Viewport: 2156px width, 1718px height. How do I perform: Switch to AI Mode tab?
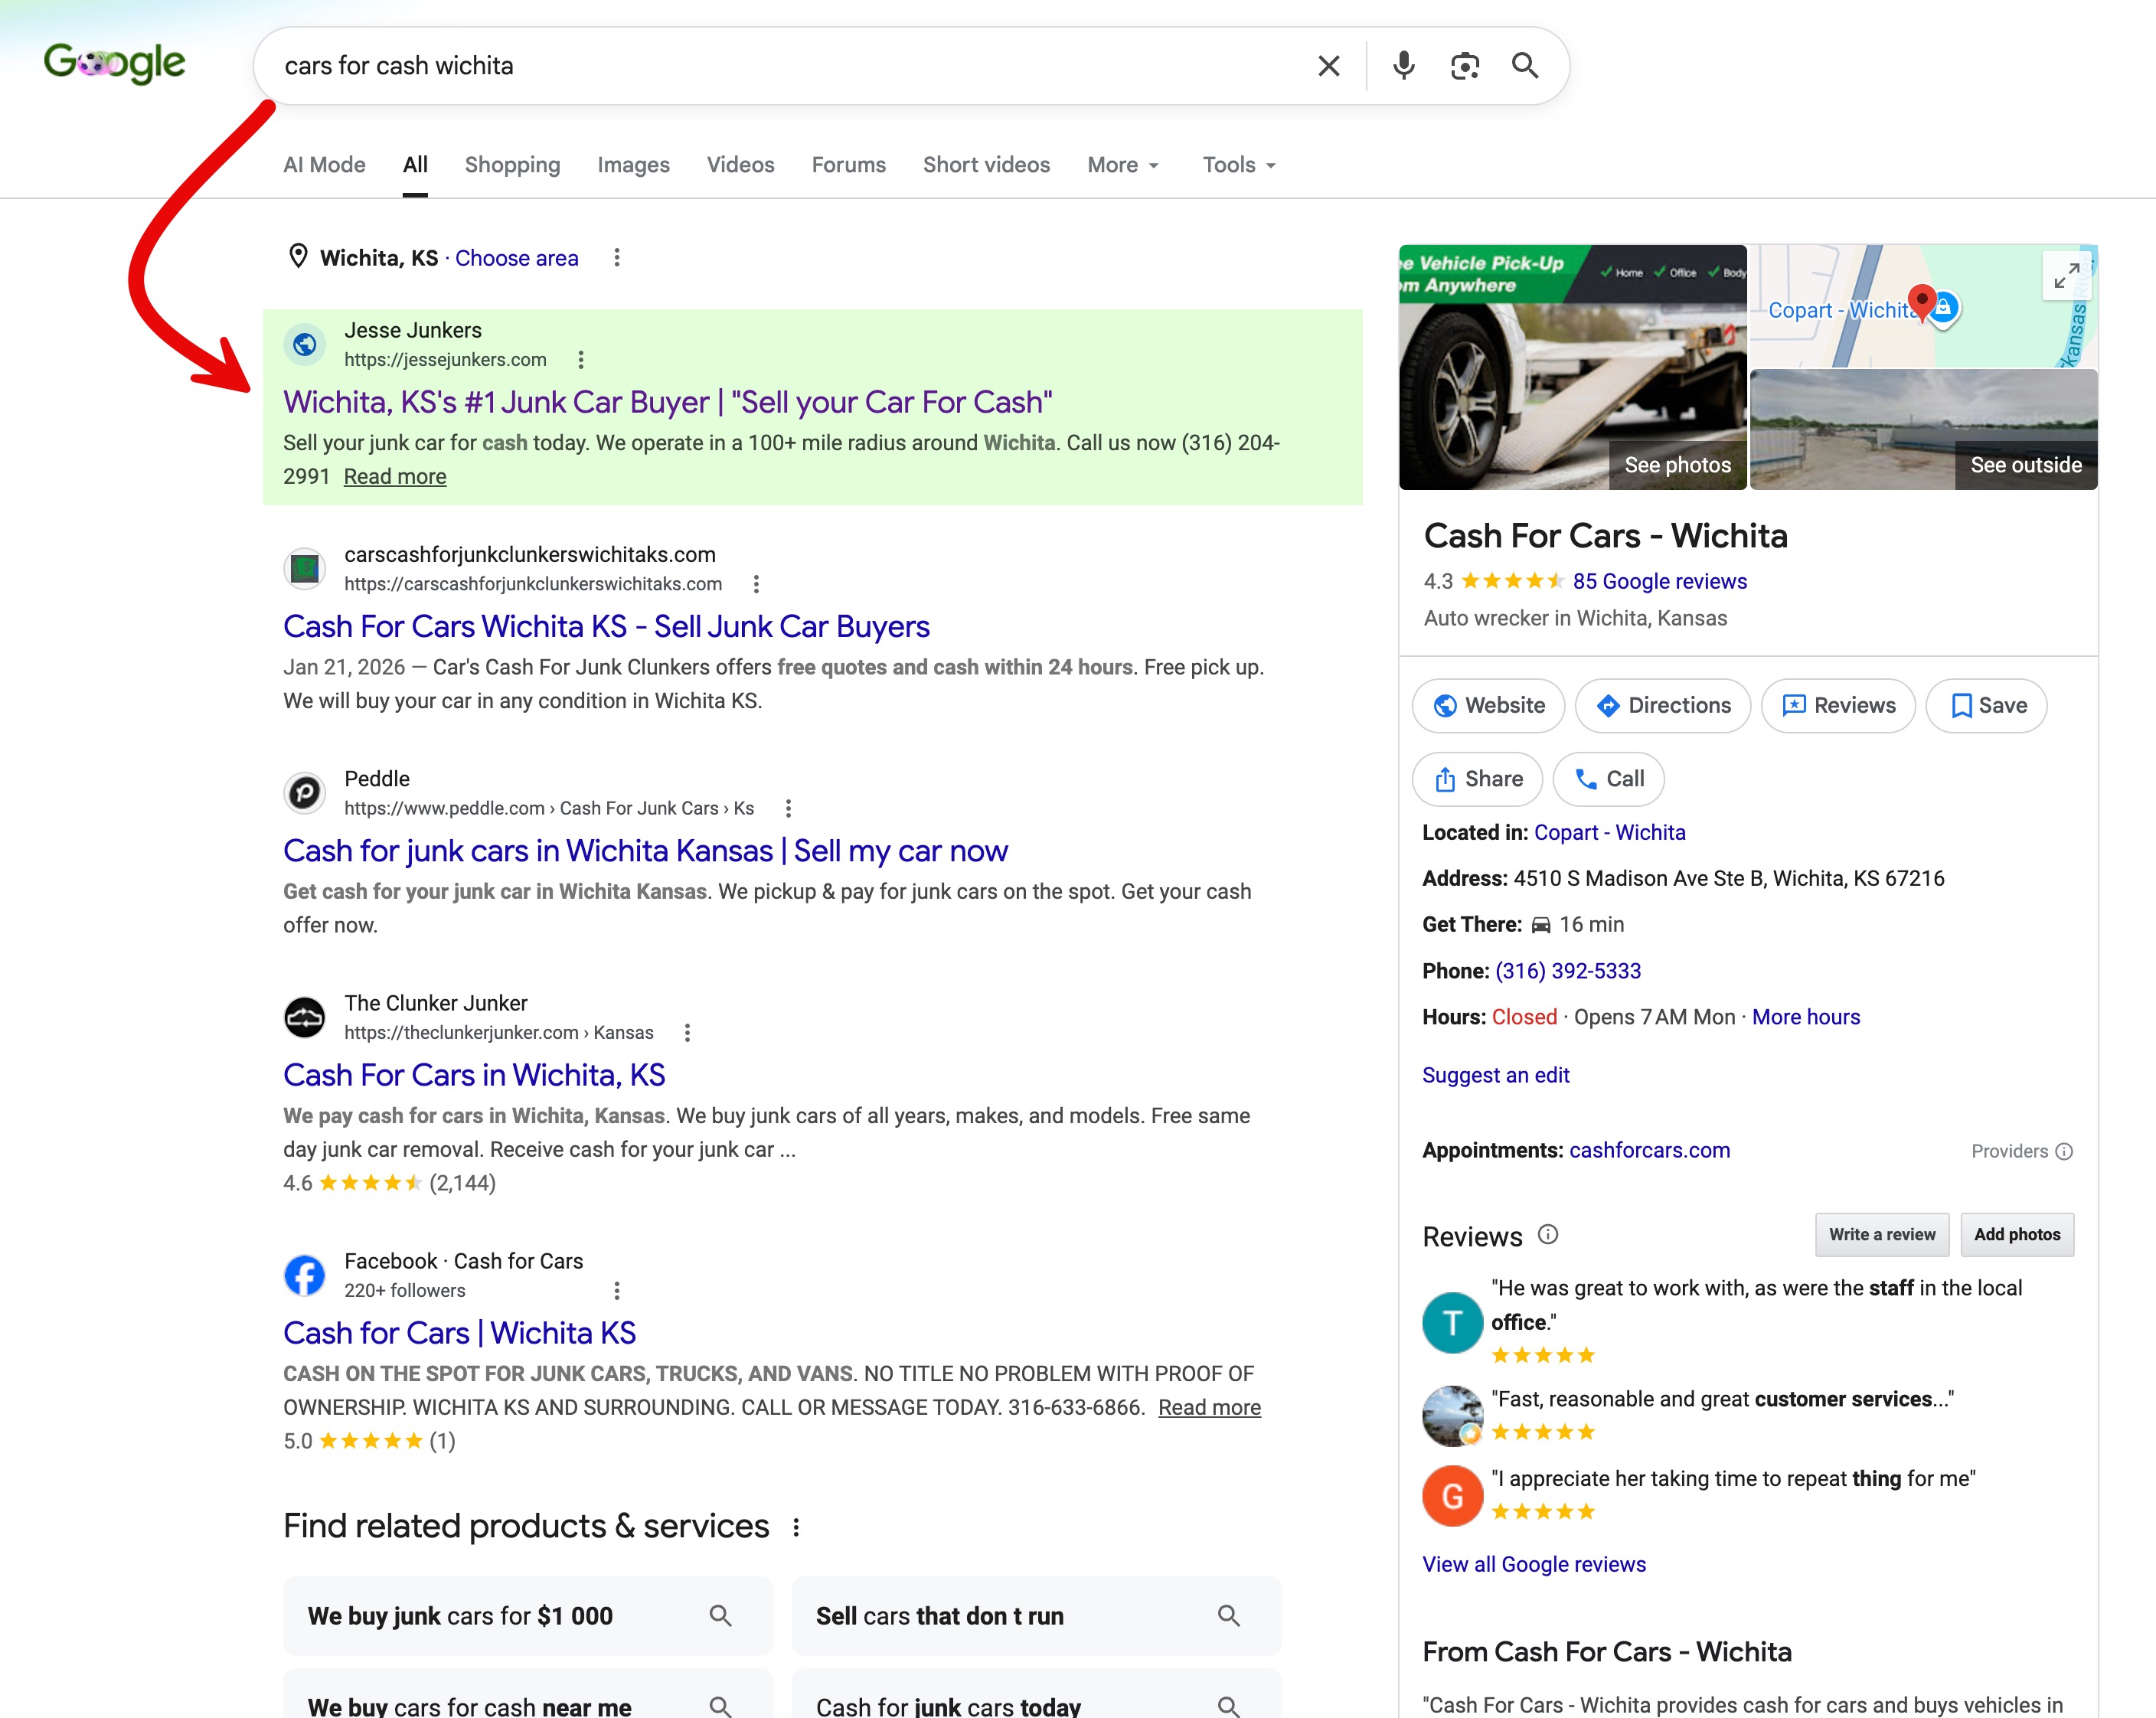[324, 165]
